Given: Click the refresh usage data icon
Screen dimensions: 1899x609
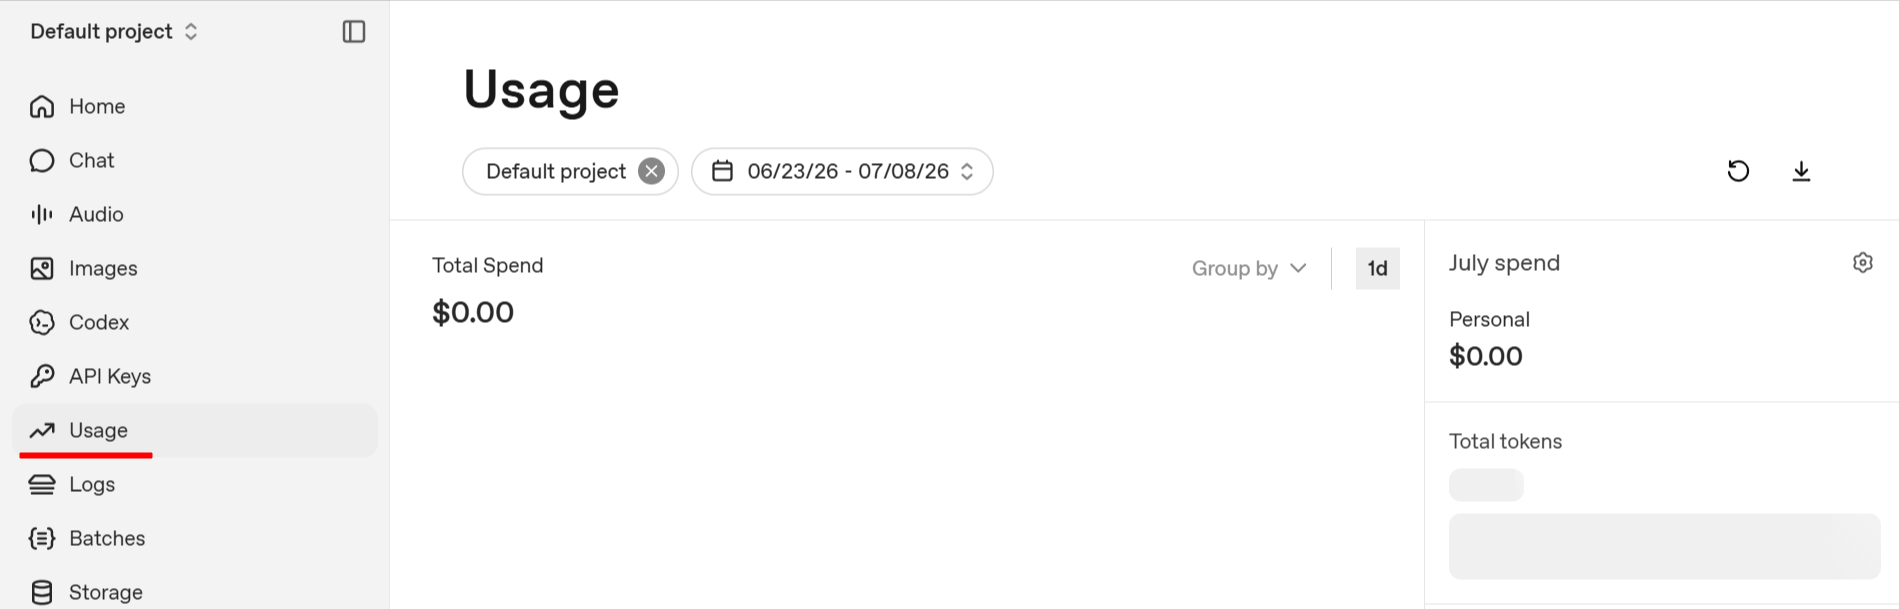Looking at the screenshot, I should click(x=1738, y=171).
